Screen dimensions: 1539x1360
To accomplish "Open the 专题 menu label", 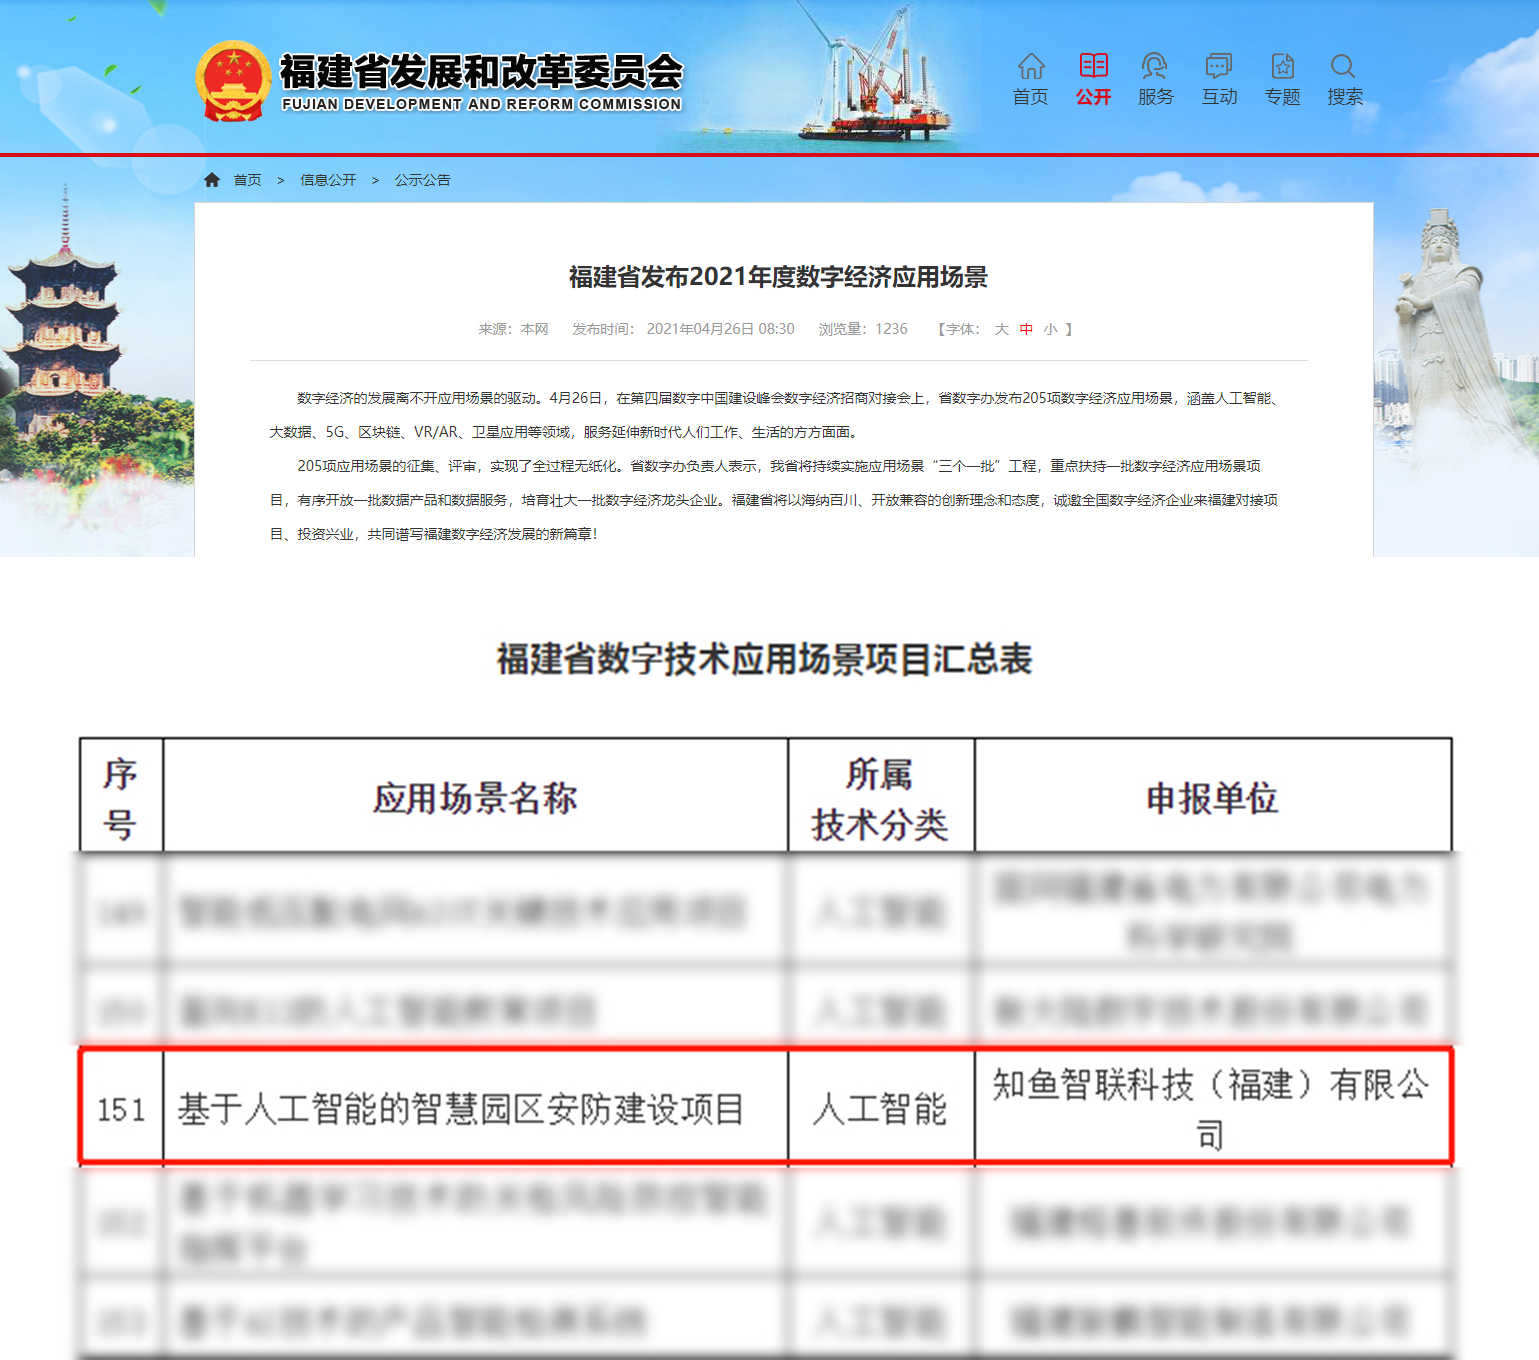I will click(1283, 97).
